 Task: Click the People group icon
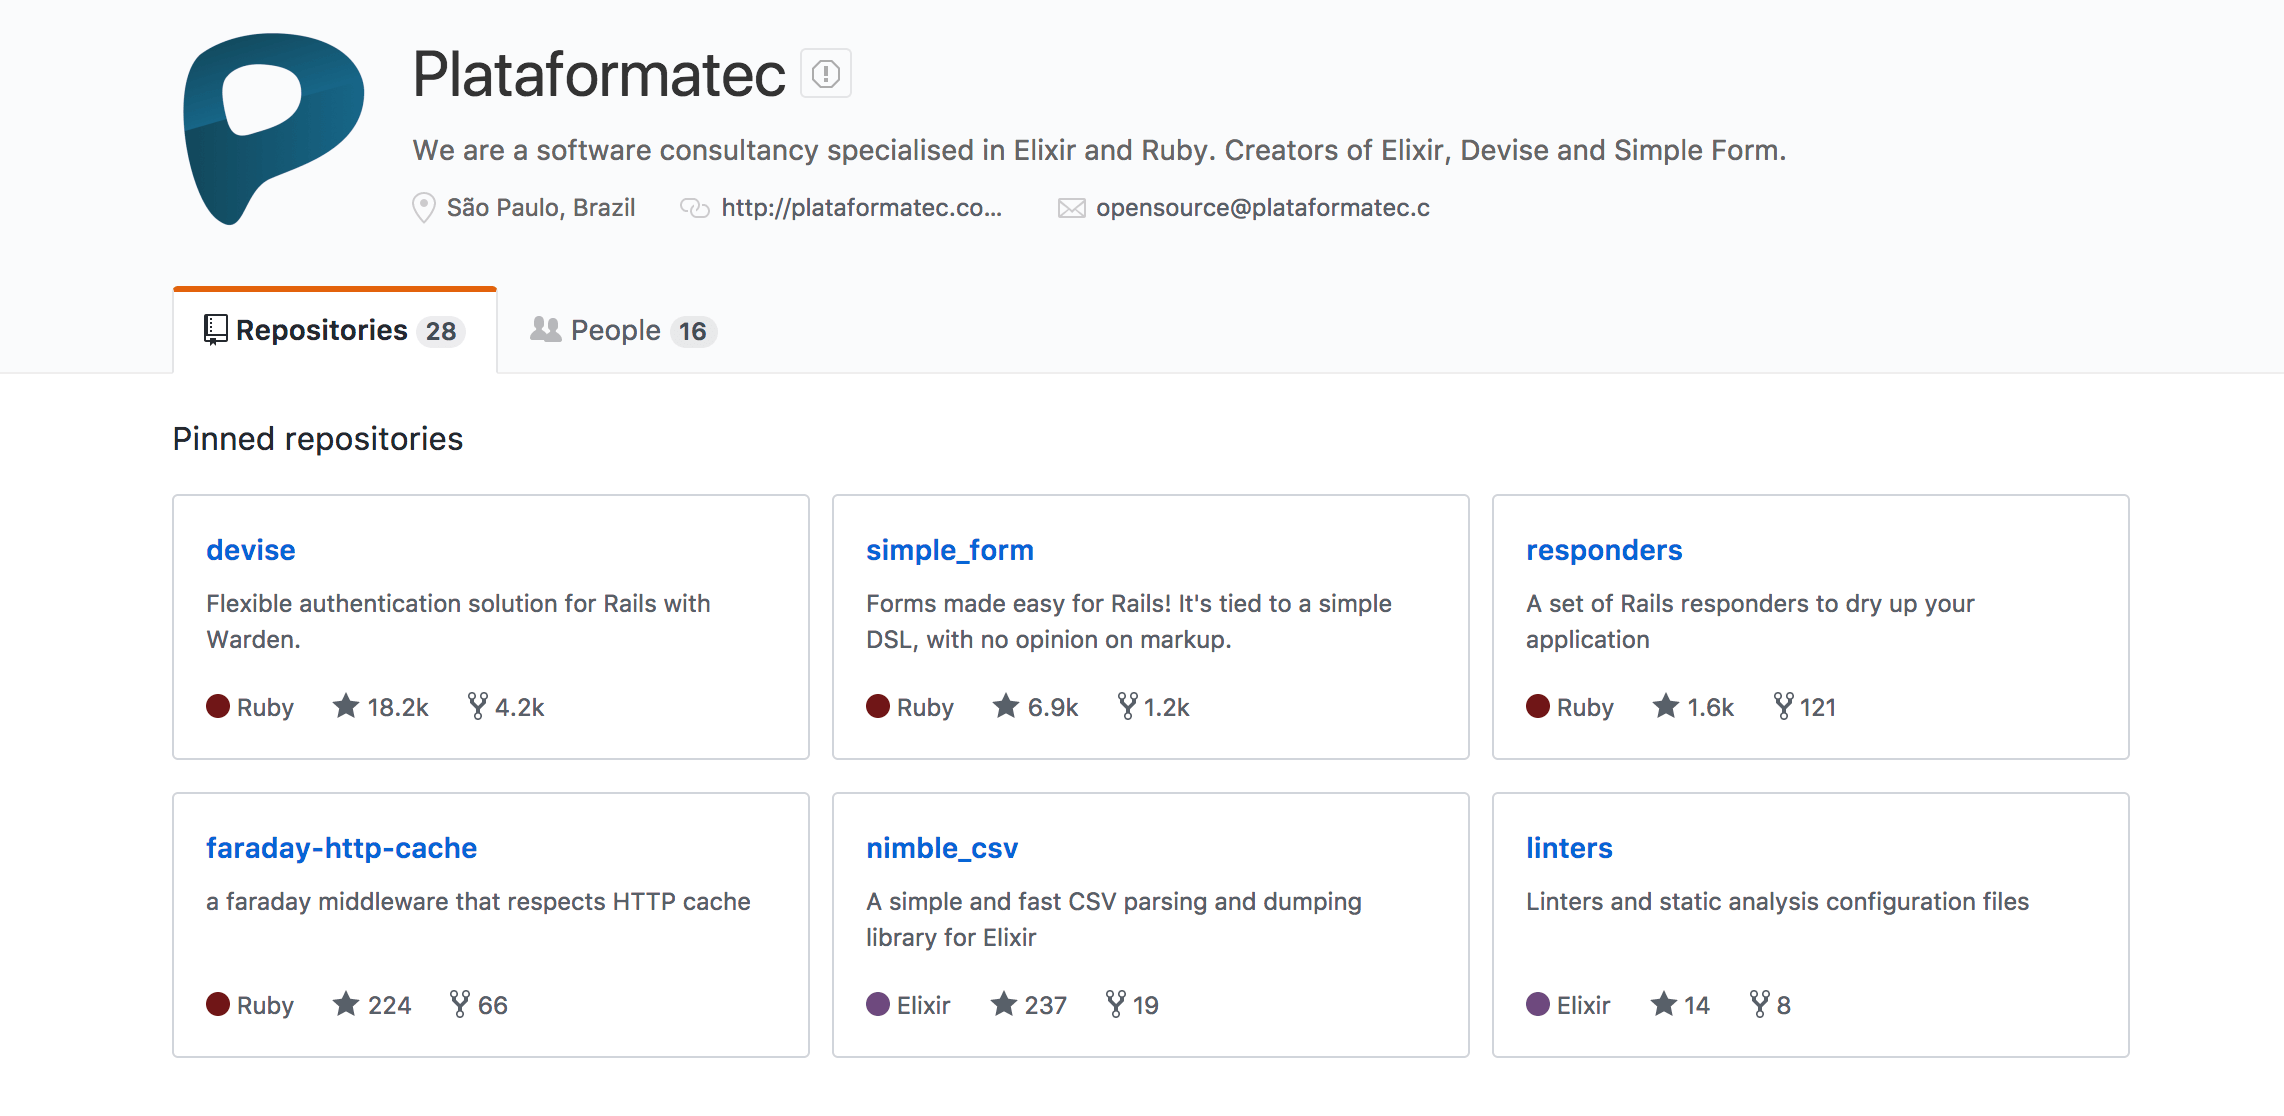coord(545,329)
